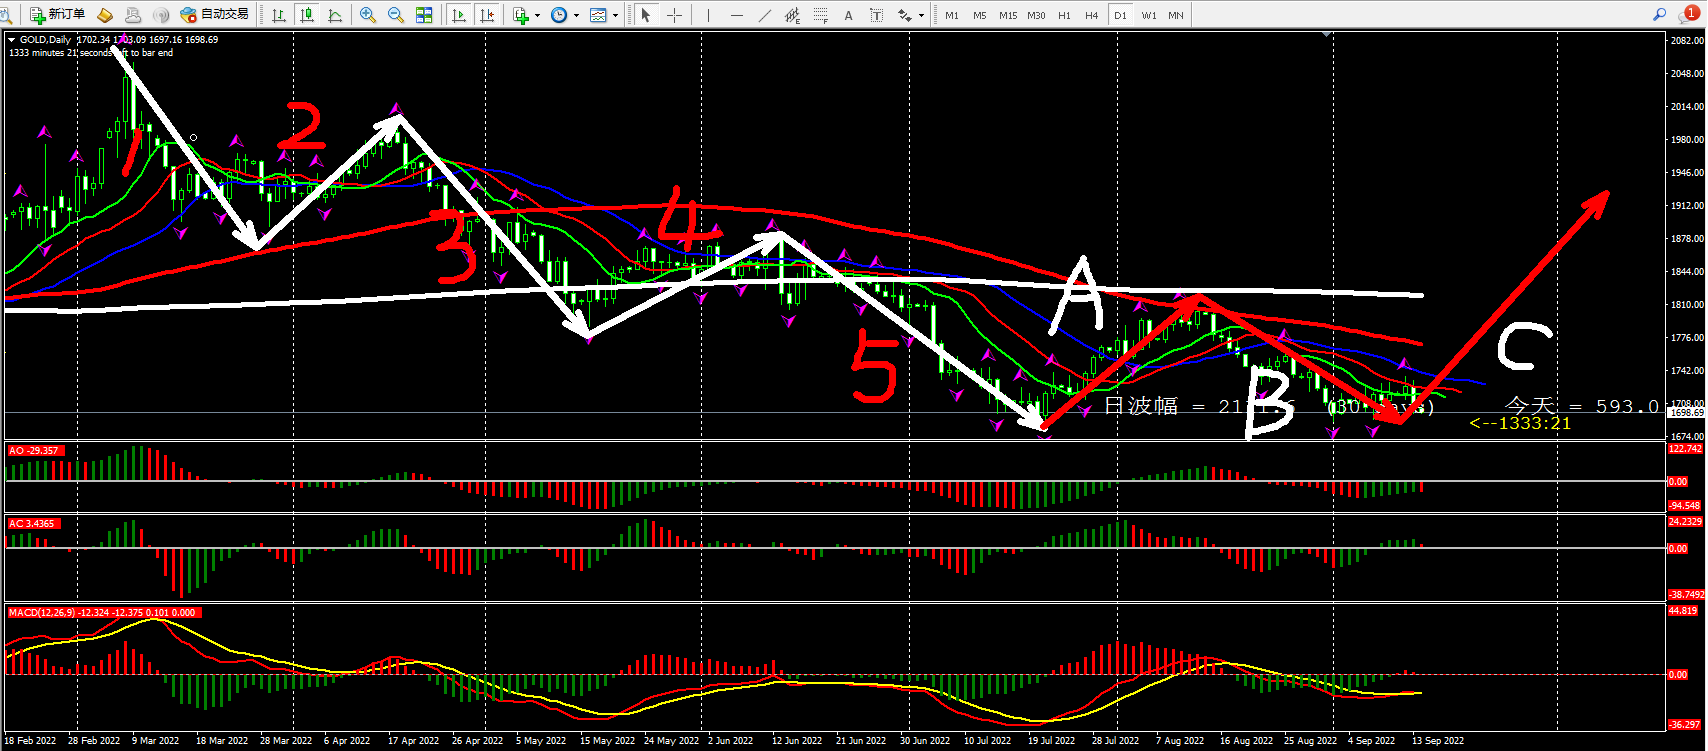Switch chart to candlesticks type
Screen dimensions: 1708x751
(x=307, y=15)
